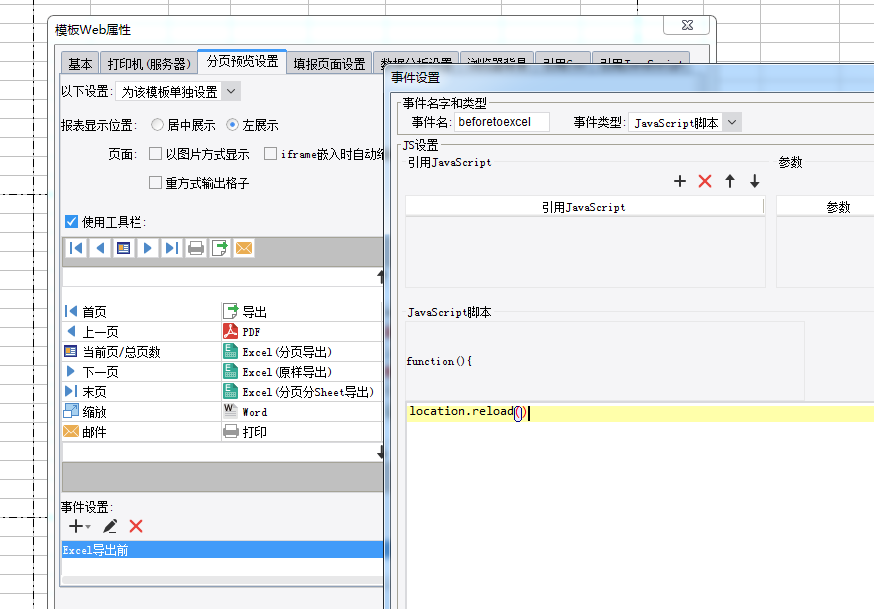Move referenced JavaScript down with arrow

point(754,181)
